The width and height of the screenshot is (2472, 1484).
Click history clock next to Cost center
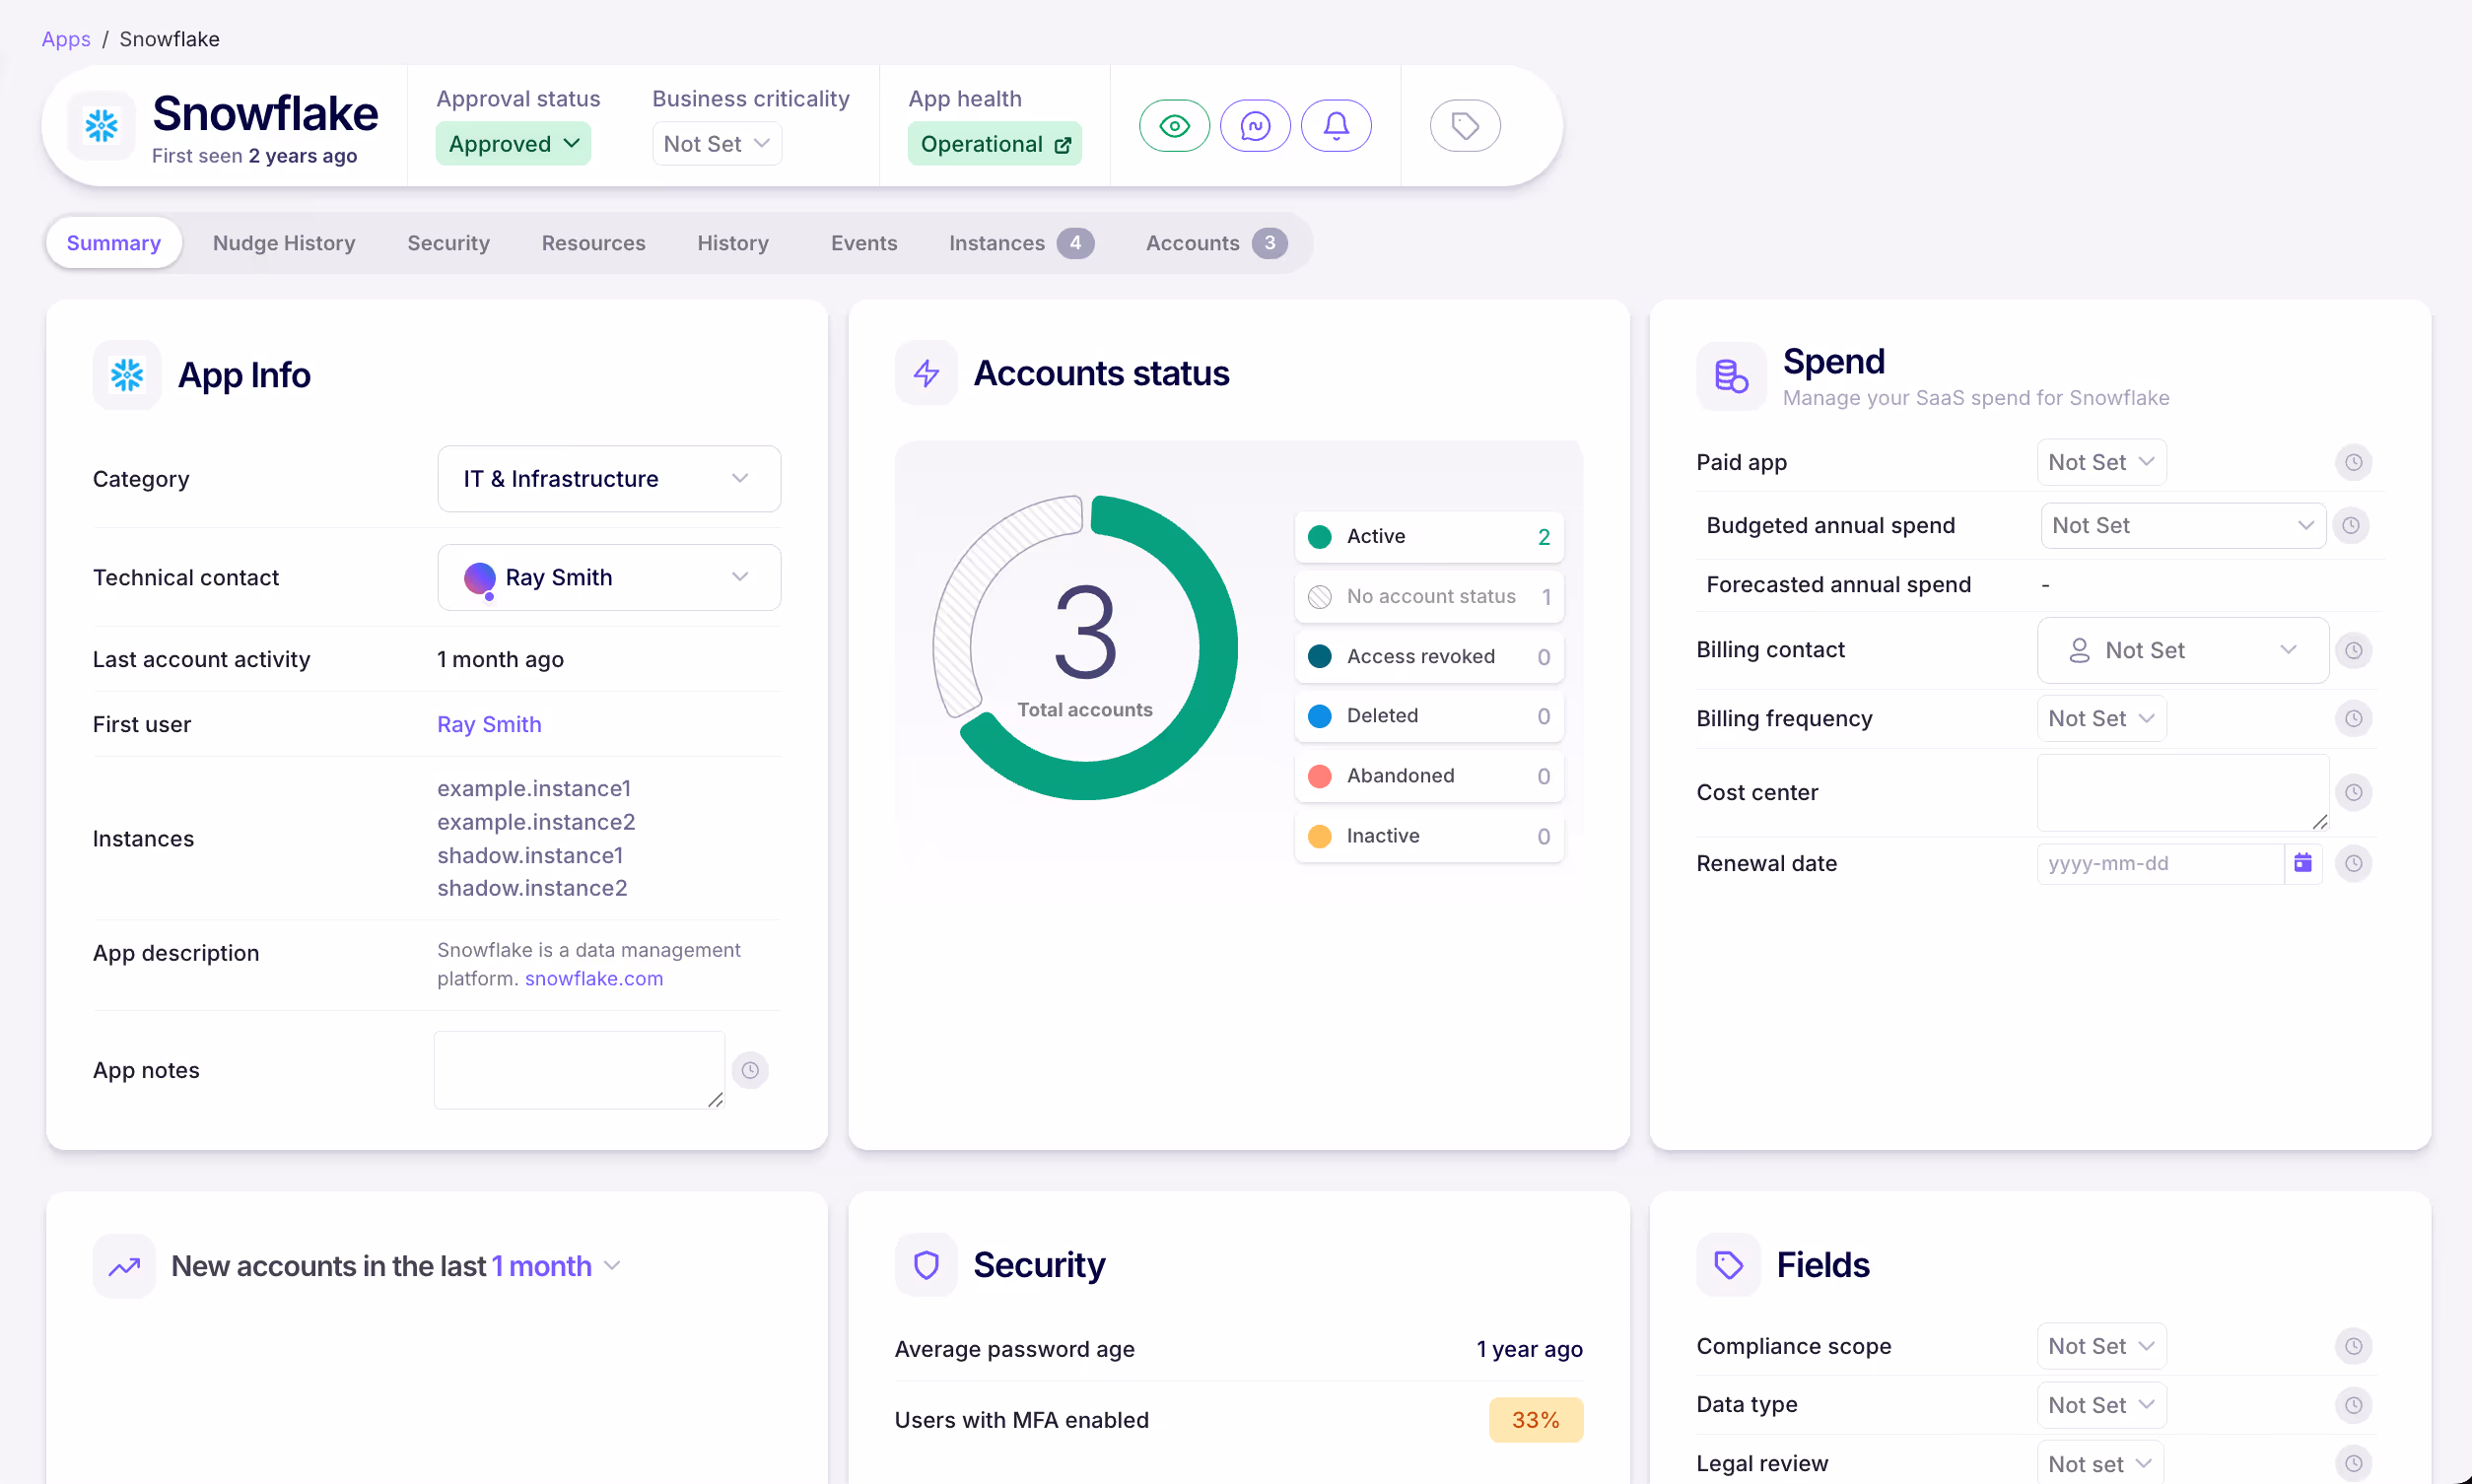pos(2354,792)
